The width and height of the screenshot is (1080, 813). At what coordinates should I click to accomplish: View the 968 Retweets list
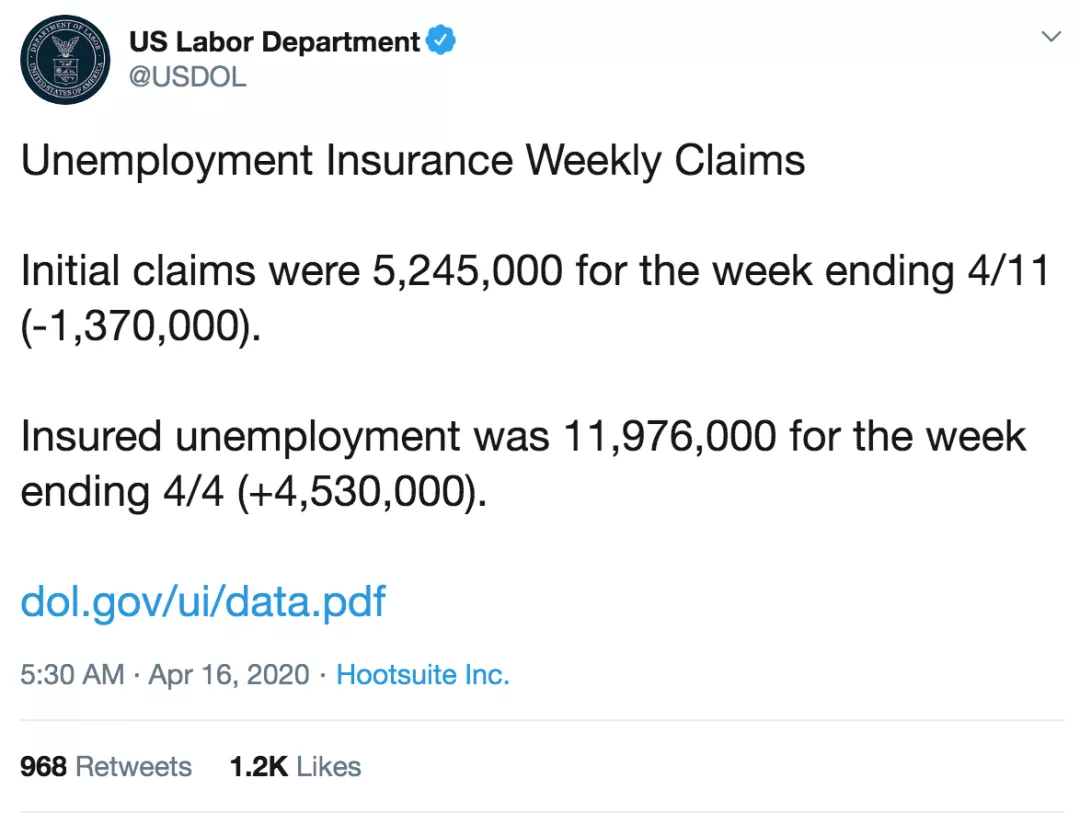[x=106, y=766]
